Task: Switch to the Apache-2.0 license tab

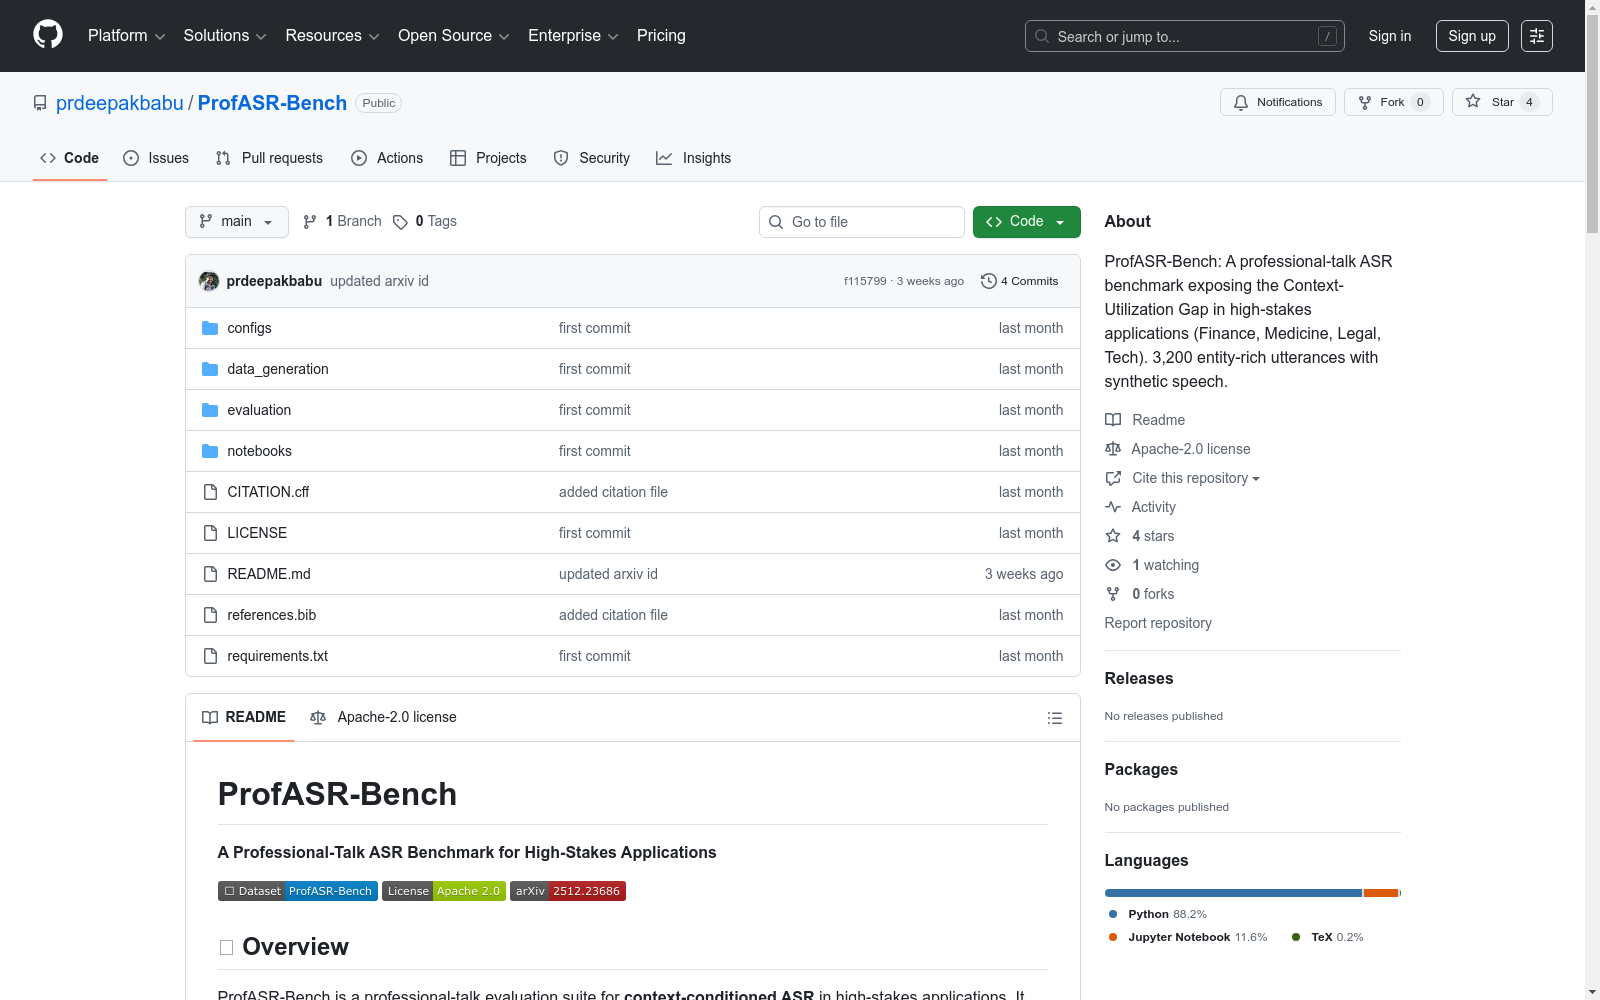Action: [383, 717]
